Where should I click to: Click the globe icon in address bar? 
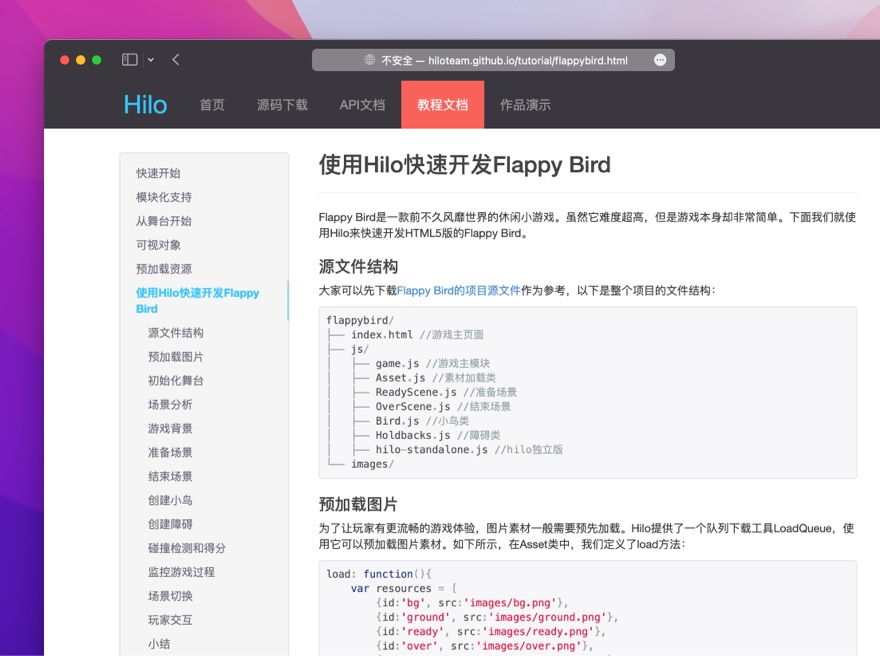(370, 60)
